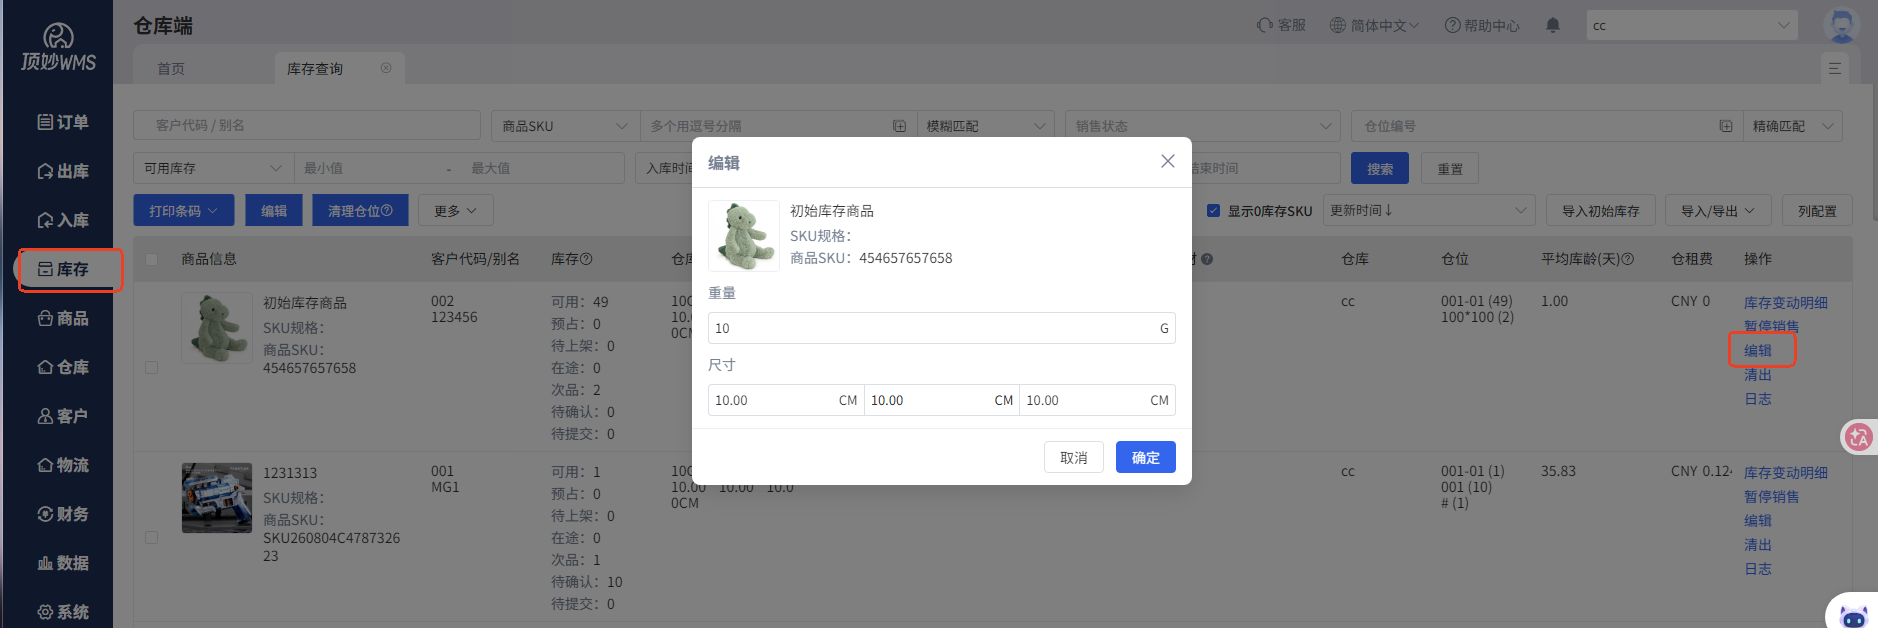Open the 模糊匹配 dropdown

tap(985, 126)
